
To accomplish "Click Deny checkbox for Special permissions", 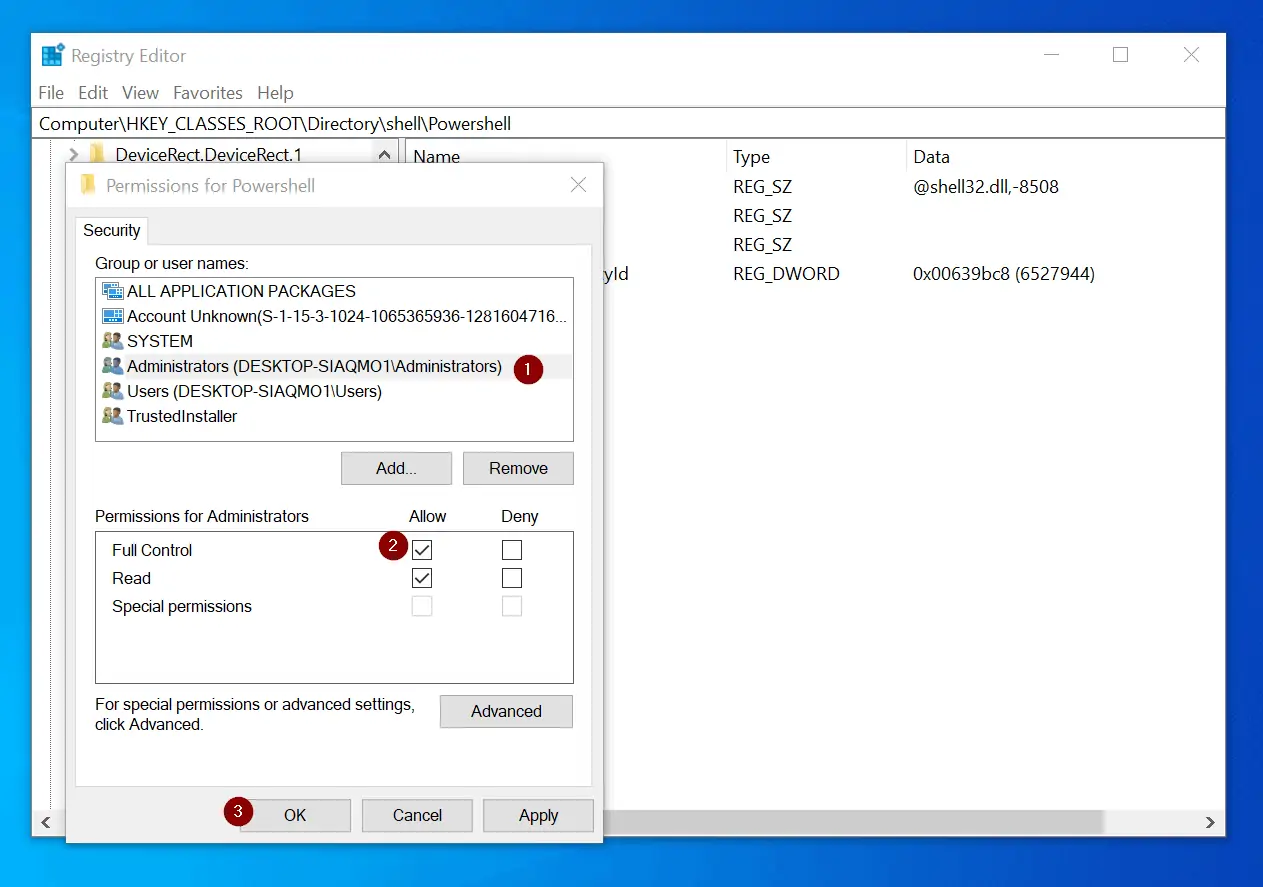I will pyautogui.click(x=512, y=606).
